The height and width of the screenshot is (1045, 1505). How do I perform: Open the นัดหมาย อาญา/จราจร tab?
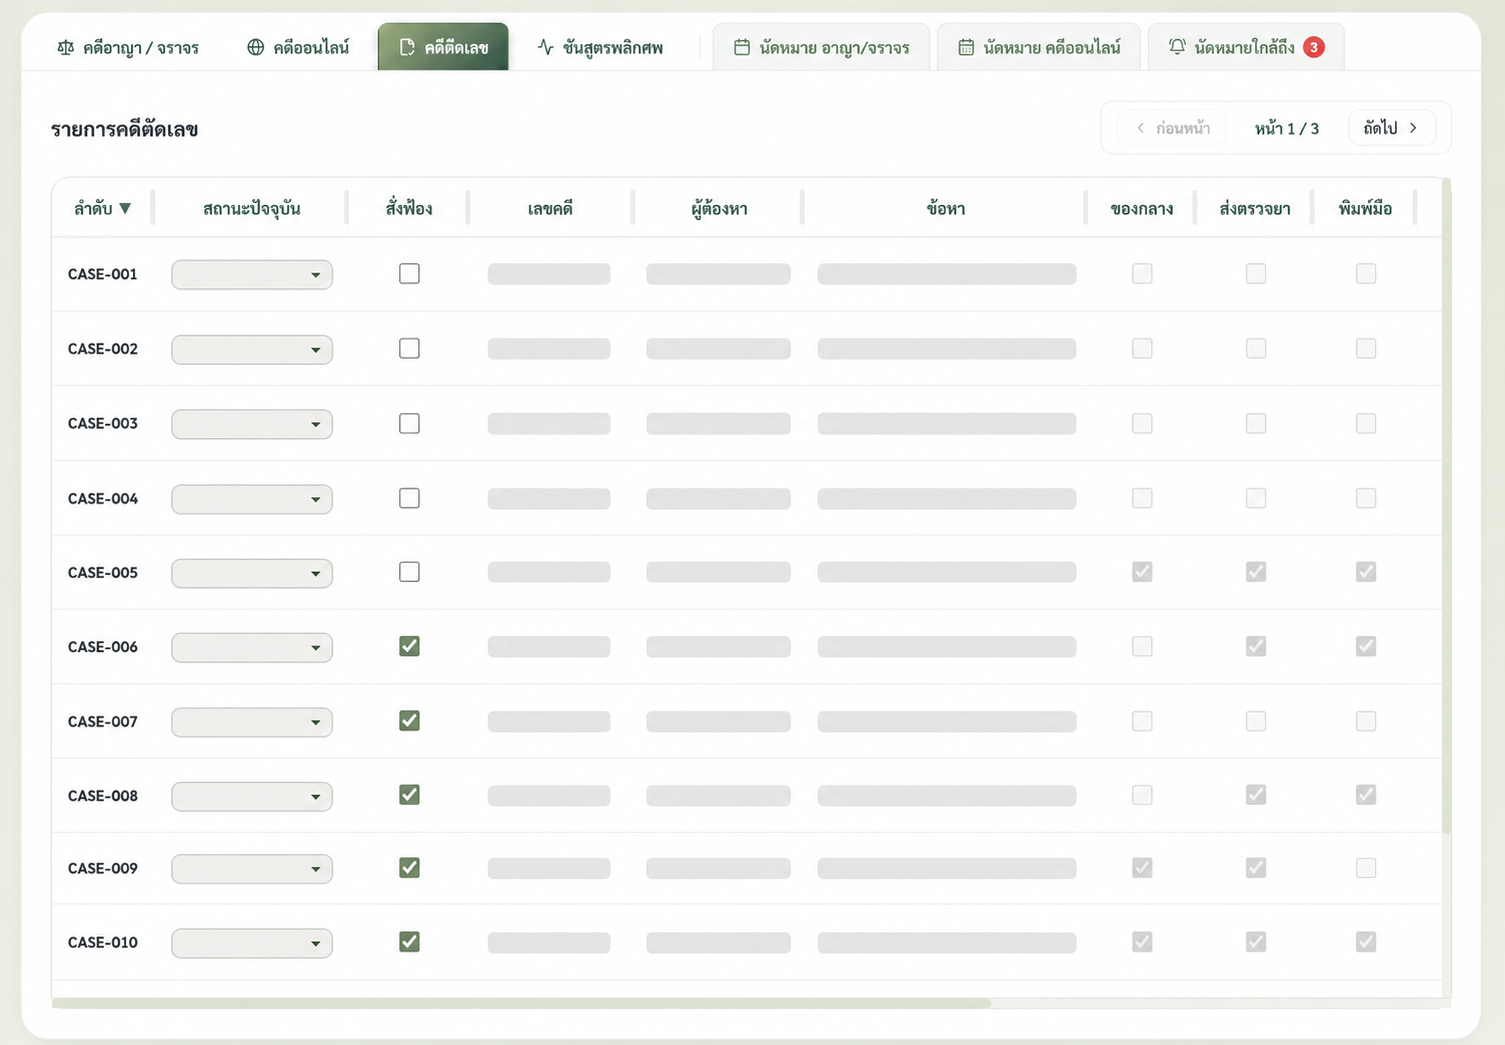click(x=821, y=47)
